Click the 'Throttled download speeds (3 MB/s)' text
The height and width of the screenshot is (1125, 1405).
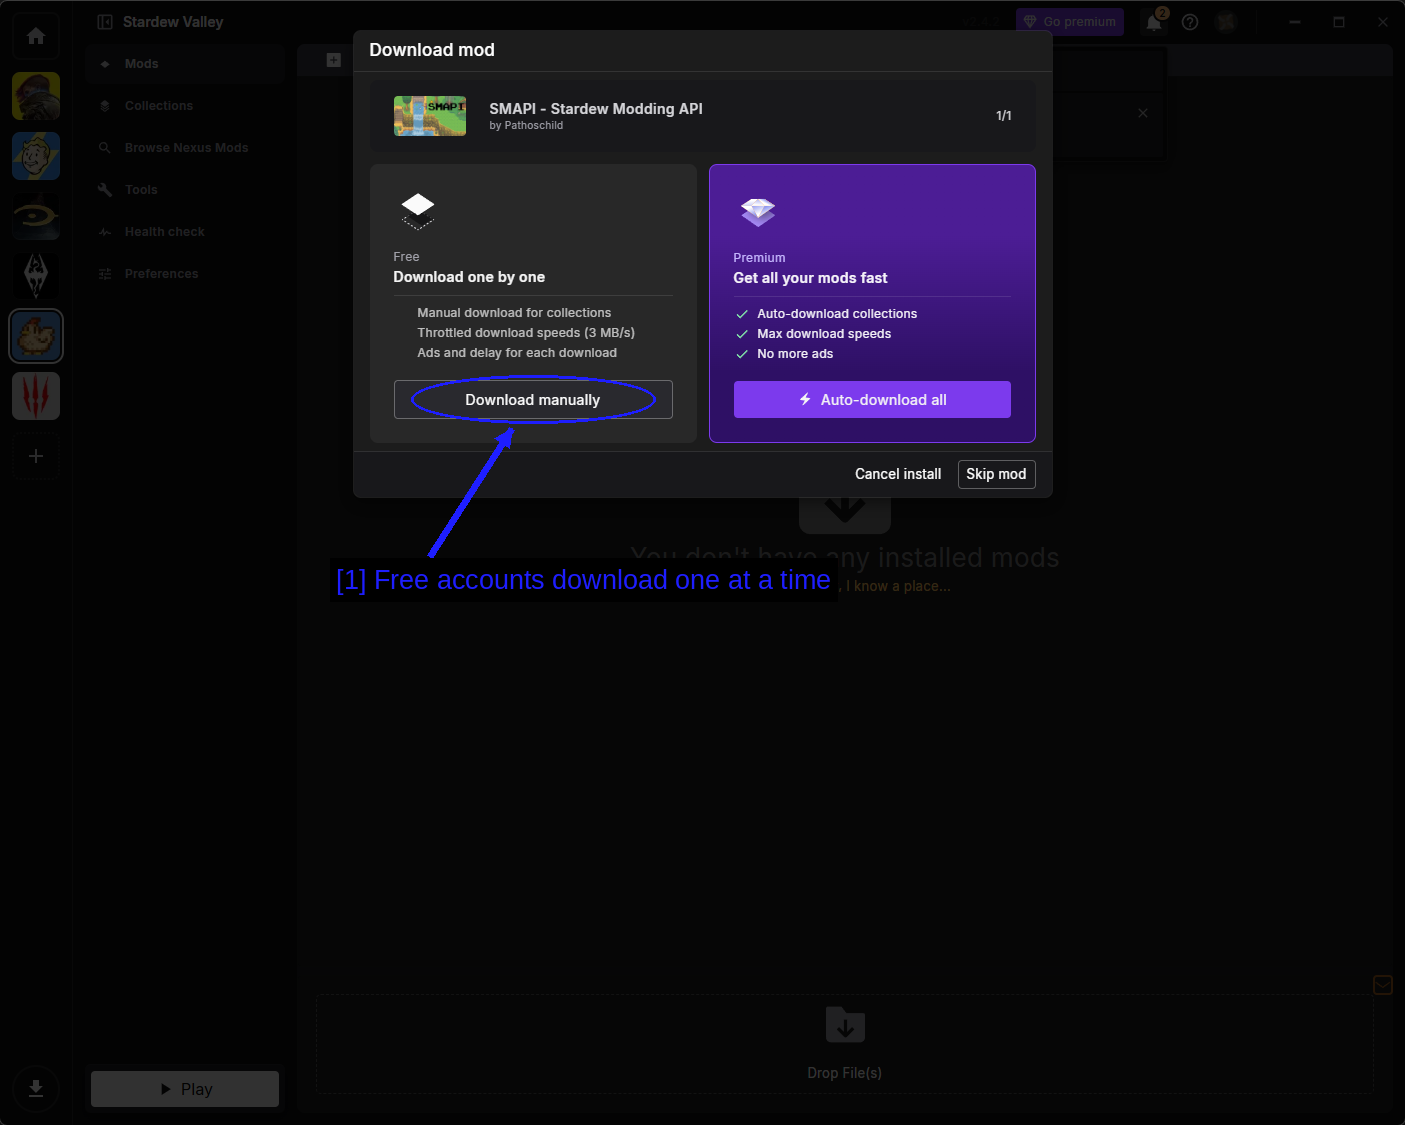[526, 333]
